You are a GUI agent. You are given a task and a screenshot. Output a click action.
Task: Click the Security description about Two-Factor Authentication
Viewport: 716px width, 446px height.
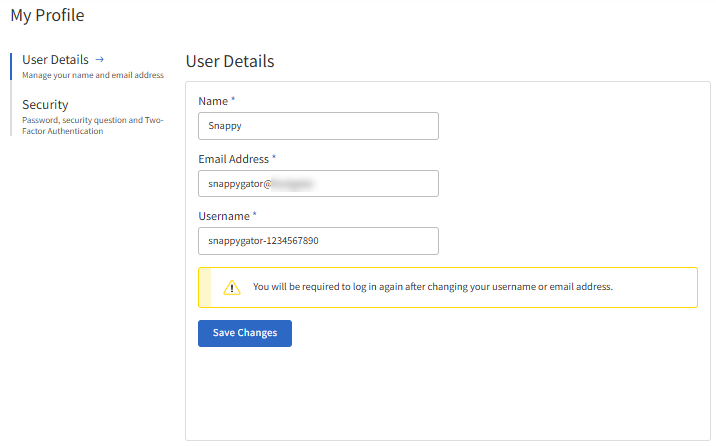coord(92,126)
